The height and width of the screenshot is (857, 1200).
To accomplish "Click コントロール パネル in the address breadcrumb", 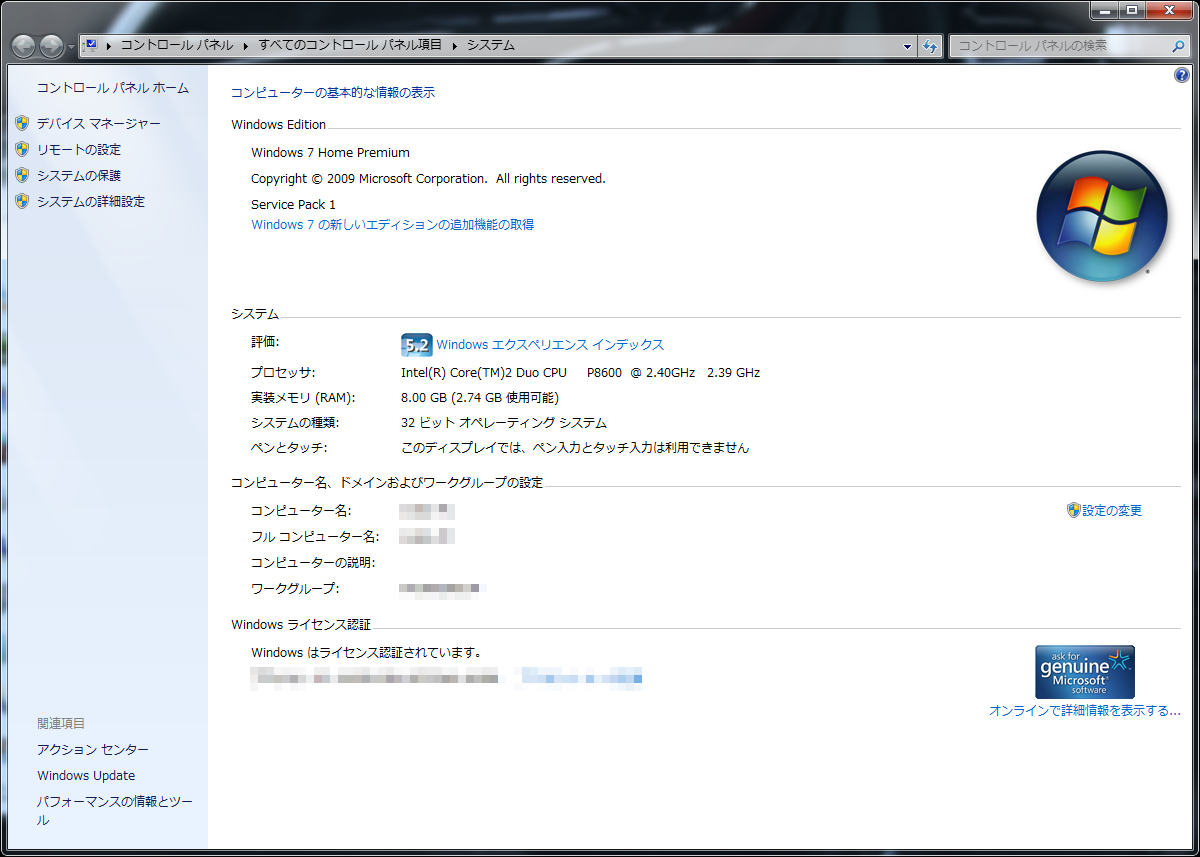I will tap(177, 45).
